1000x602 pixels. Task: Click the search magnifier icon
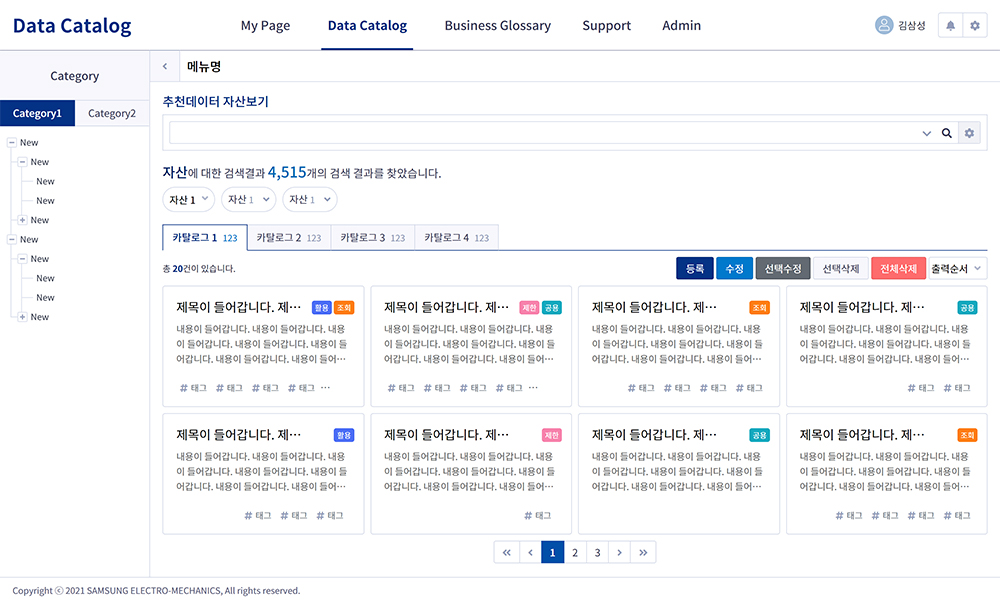(946, 133)
